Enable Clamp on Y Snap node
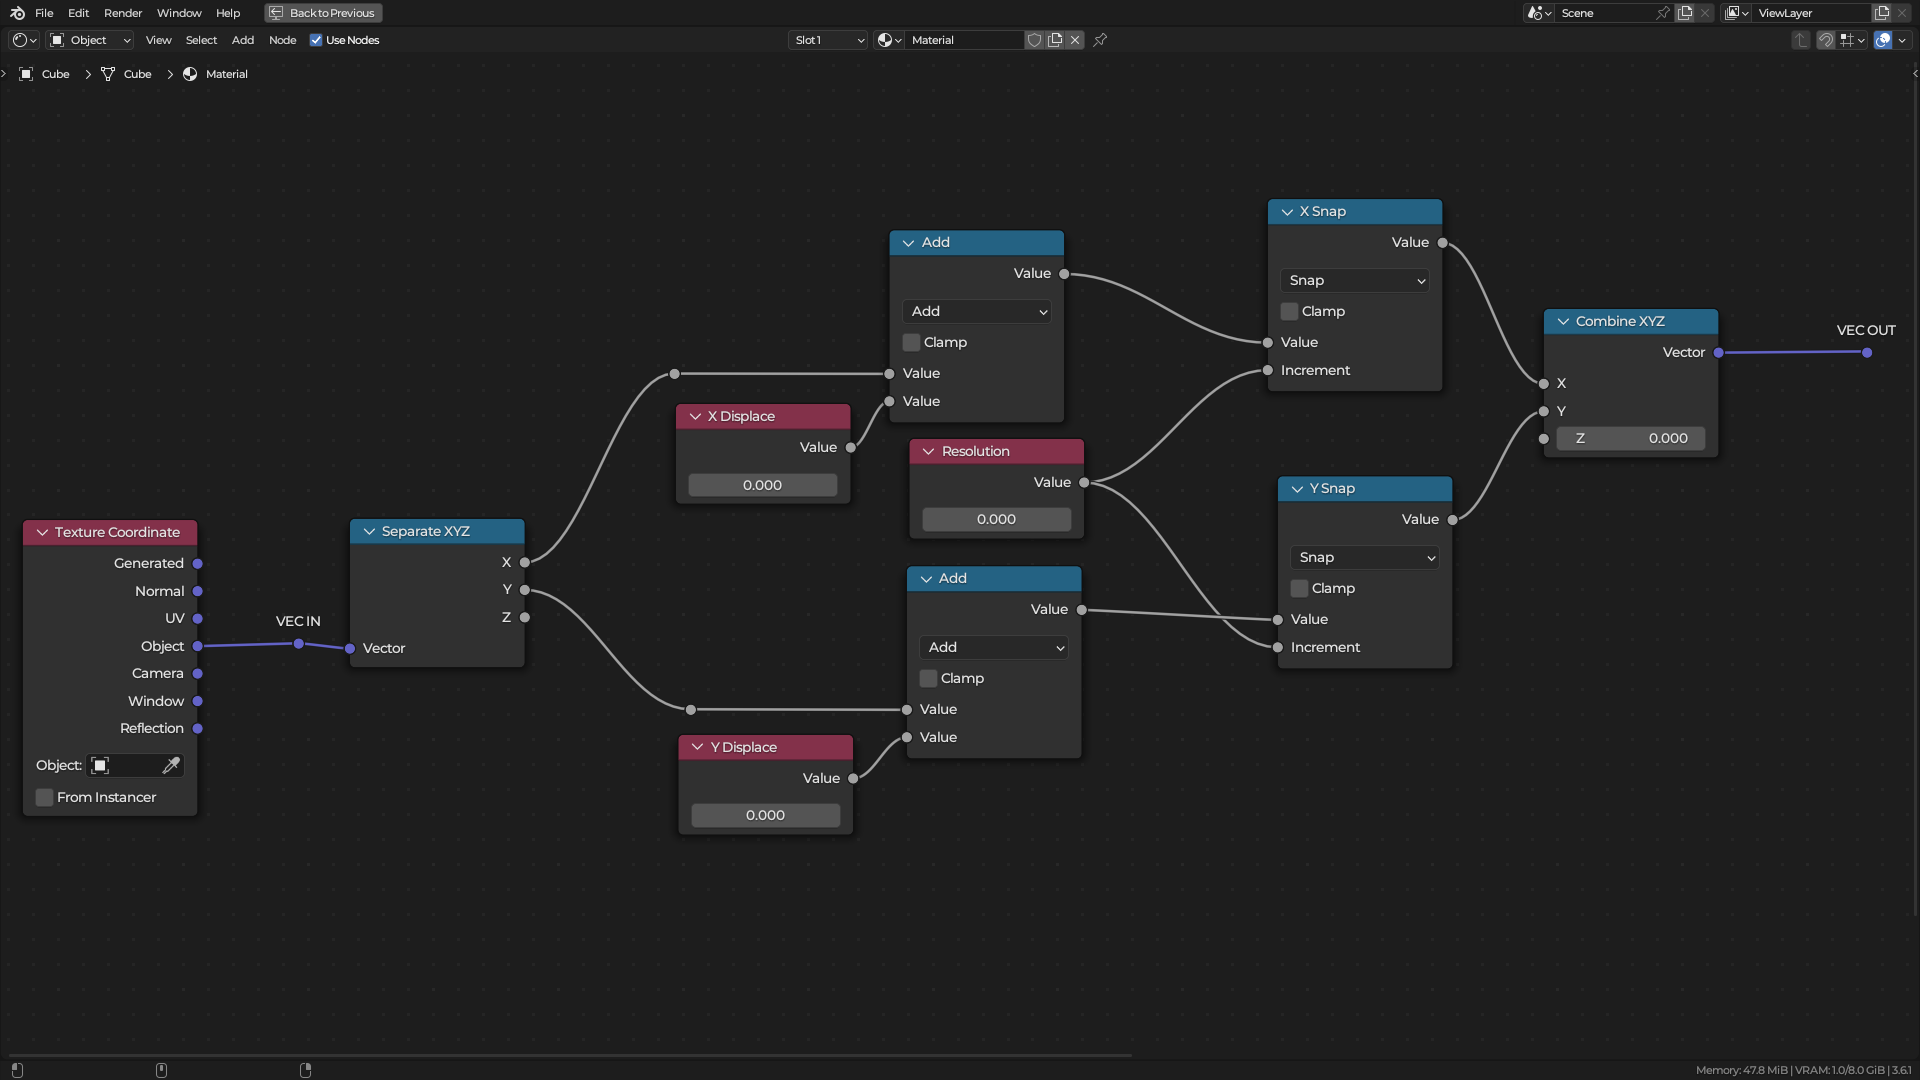1920x1080 pixels. [1299, 588]
